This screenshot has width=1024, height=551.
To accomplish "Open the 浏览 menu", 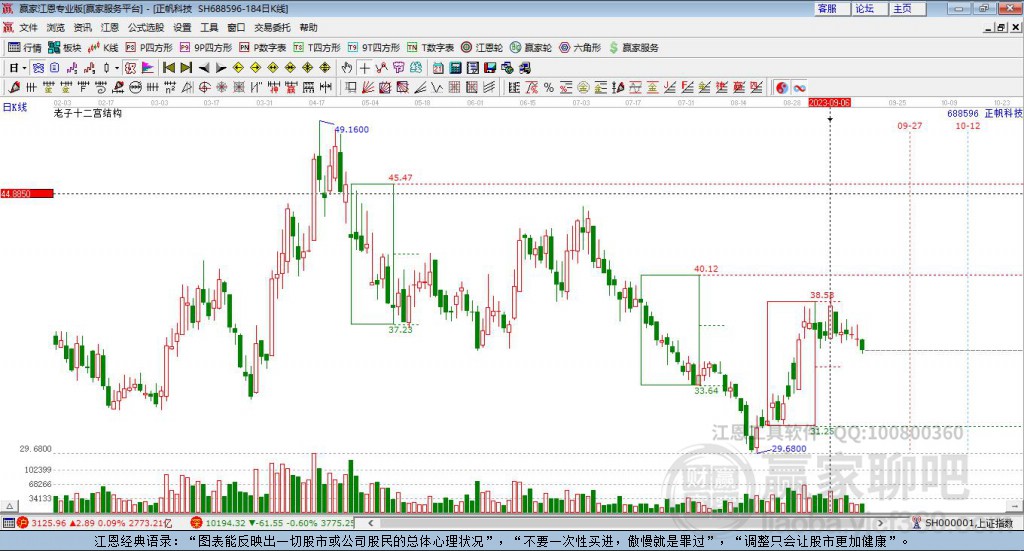I will (56, 27).
